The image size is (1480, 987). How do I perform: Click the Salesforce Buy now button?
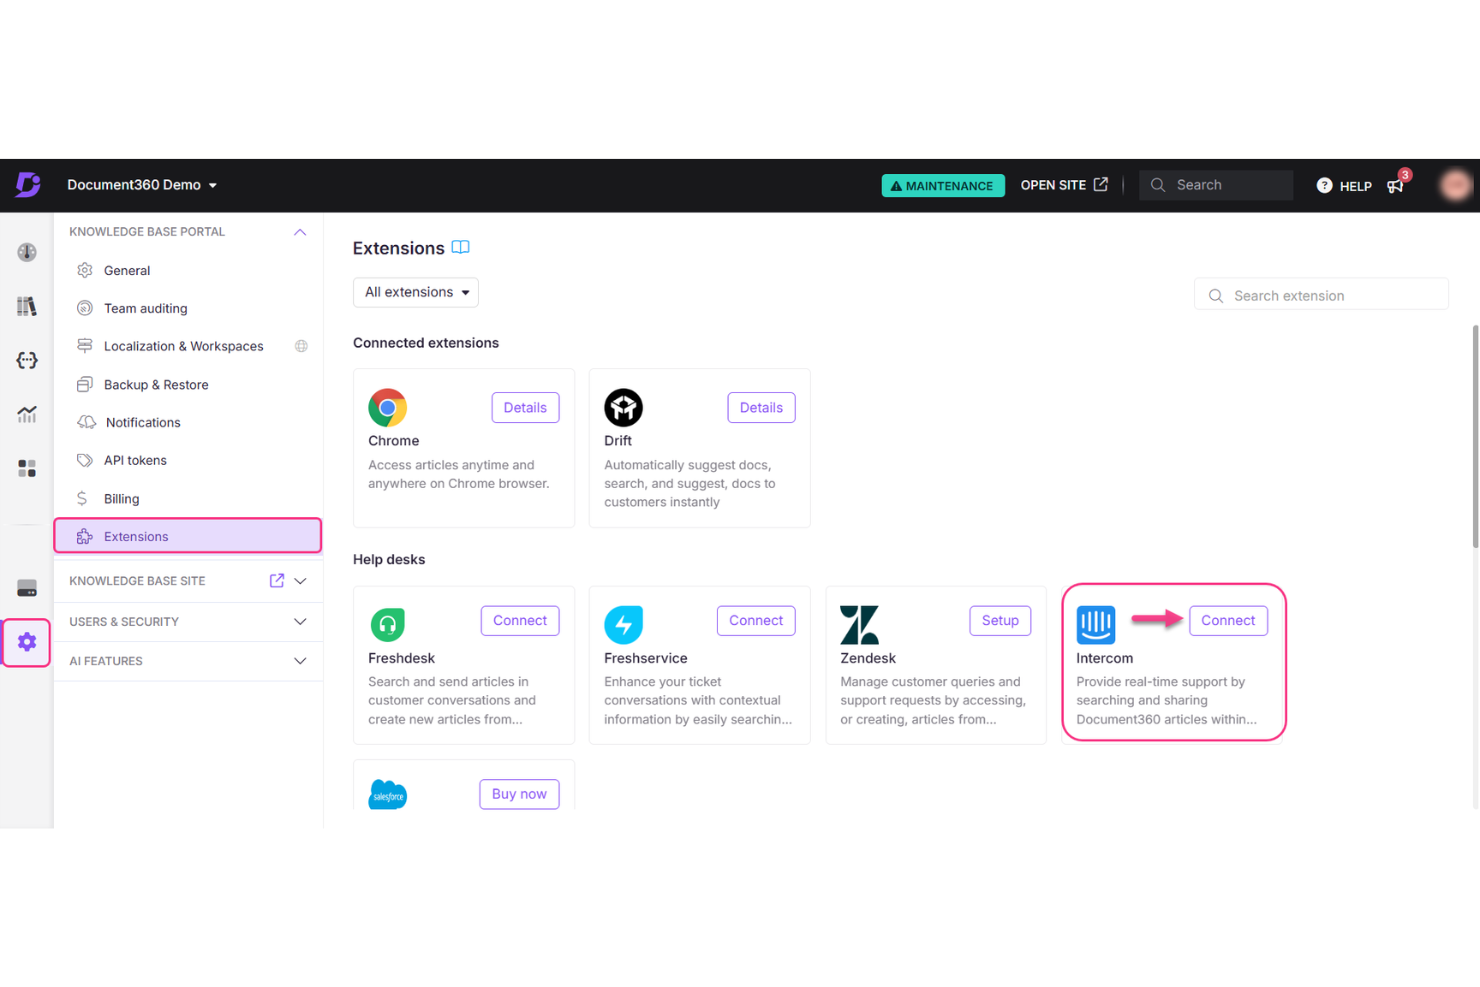click(x=518, y=794)
